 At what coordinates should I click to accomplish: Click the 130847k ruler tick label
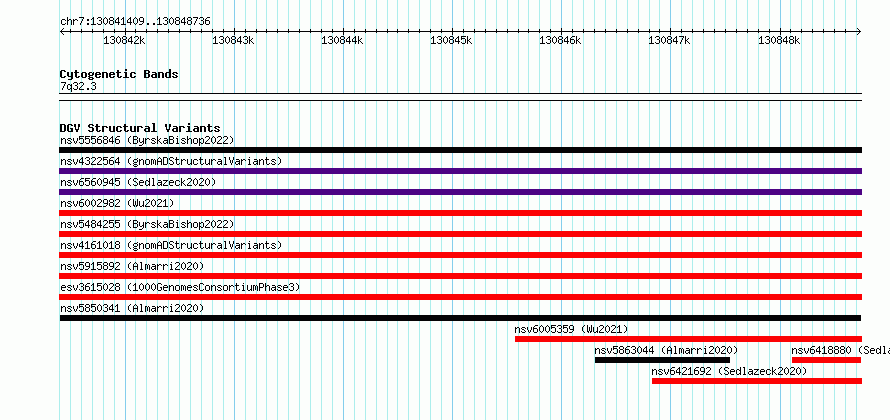pyautogui.click(x=669, y=40)
